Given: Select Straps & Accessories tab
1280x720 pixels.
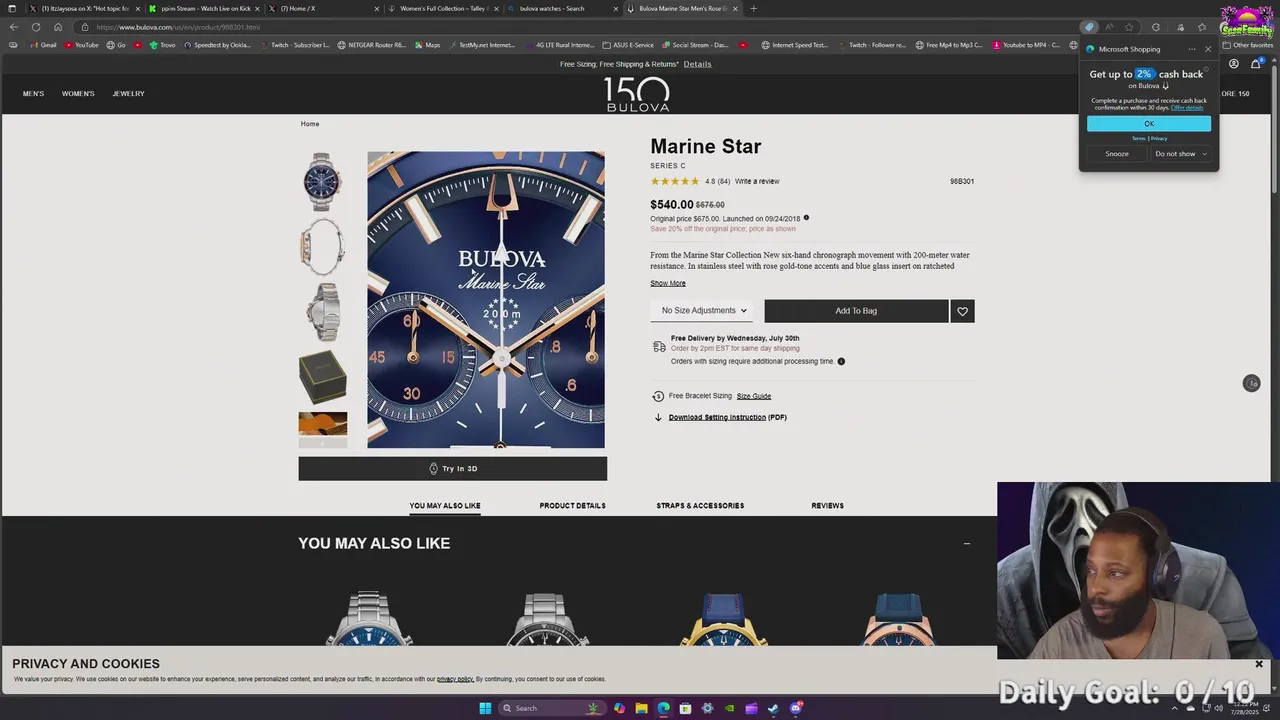Looking at the screenshot, I should tap(700, 505).
